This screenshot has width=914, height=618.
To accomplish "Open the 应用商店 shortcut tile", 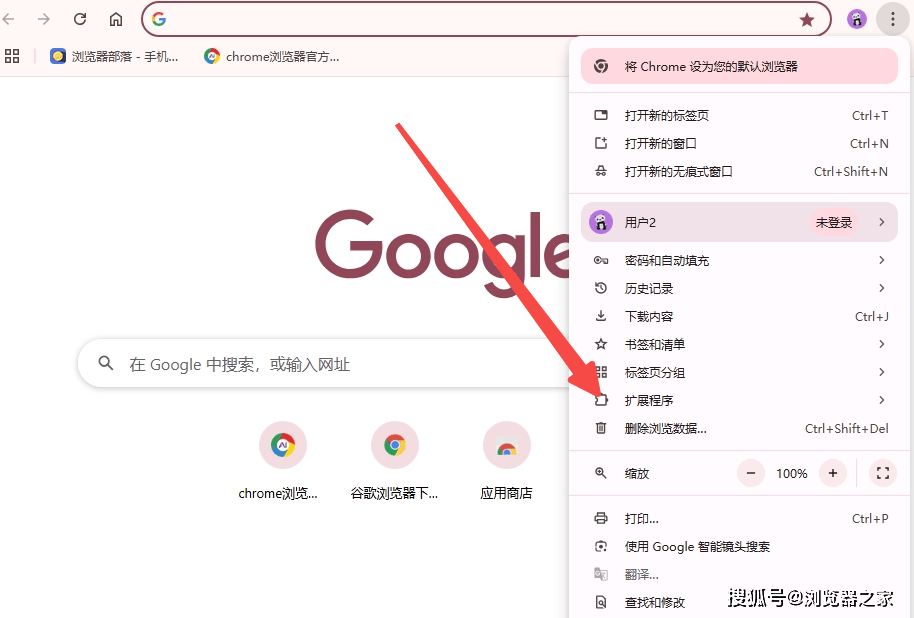I will tap(507, 462).
